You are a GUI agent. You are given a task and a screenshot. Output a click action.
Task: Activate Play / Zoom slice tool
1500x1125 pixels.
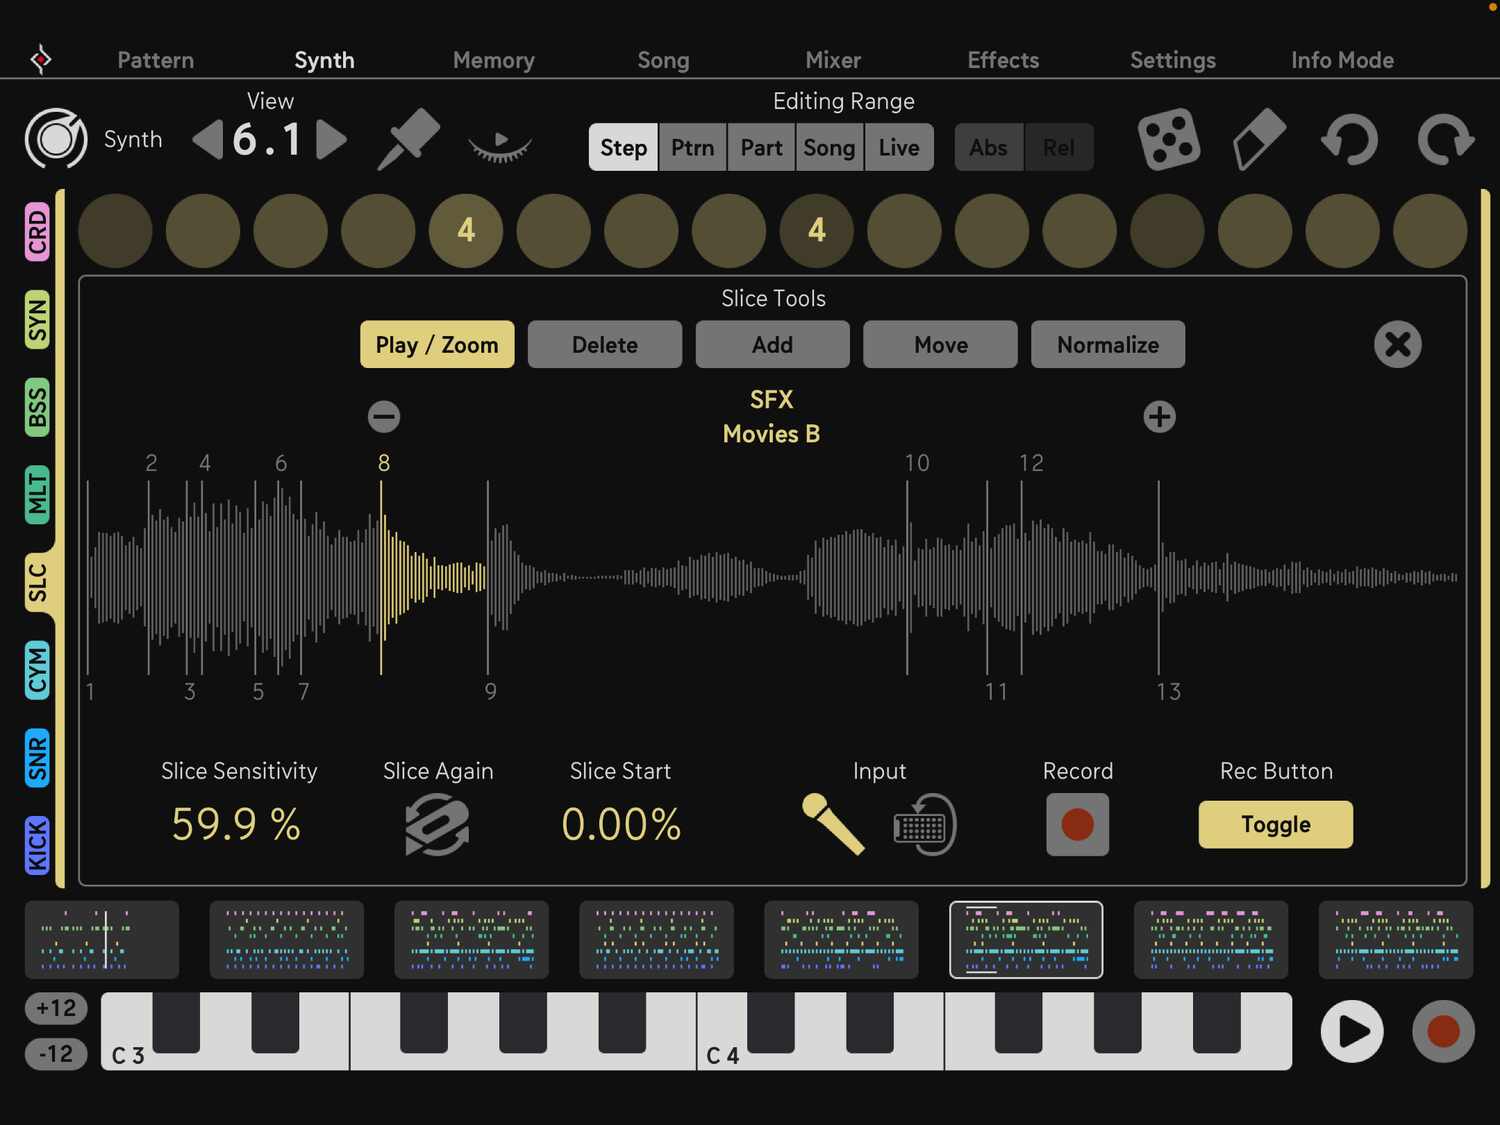coord(436,344)
